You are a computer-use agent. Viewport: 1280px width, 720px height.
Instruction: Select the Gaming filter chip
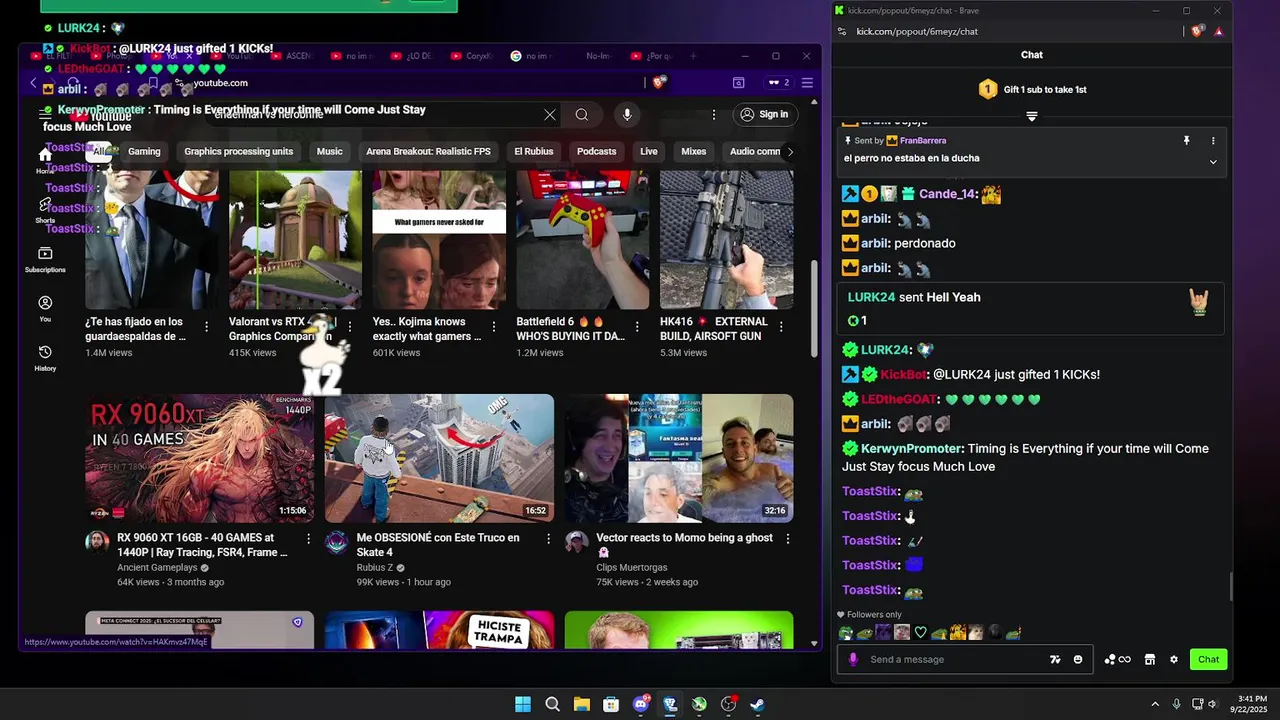(x=144, y=151)
